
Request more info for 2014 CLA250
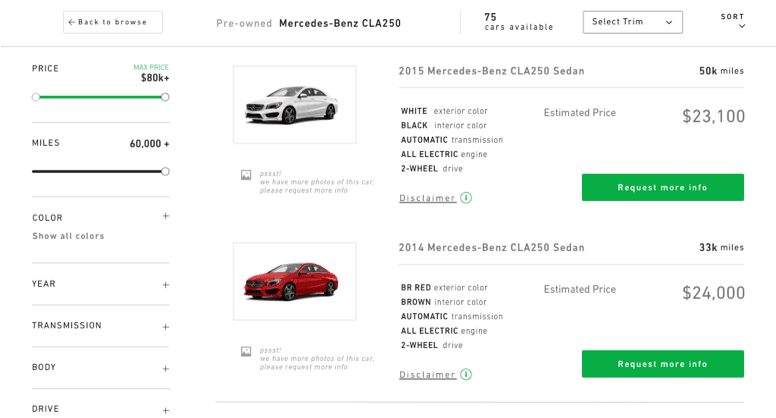[x=662, y=364]
